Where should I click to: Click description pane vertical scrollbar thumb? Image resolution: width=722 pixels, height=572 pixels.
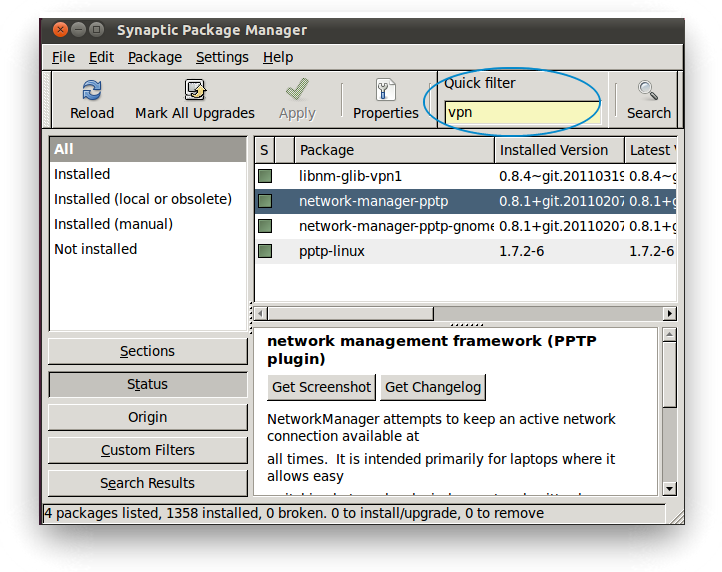pos(670,374)
